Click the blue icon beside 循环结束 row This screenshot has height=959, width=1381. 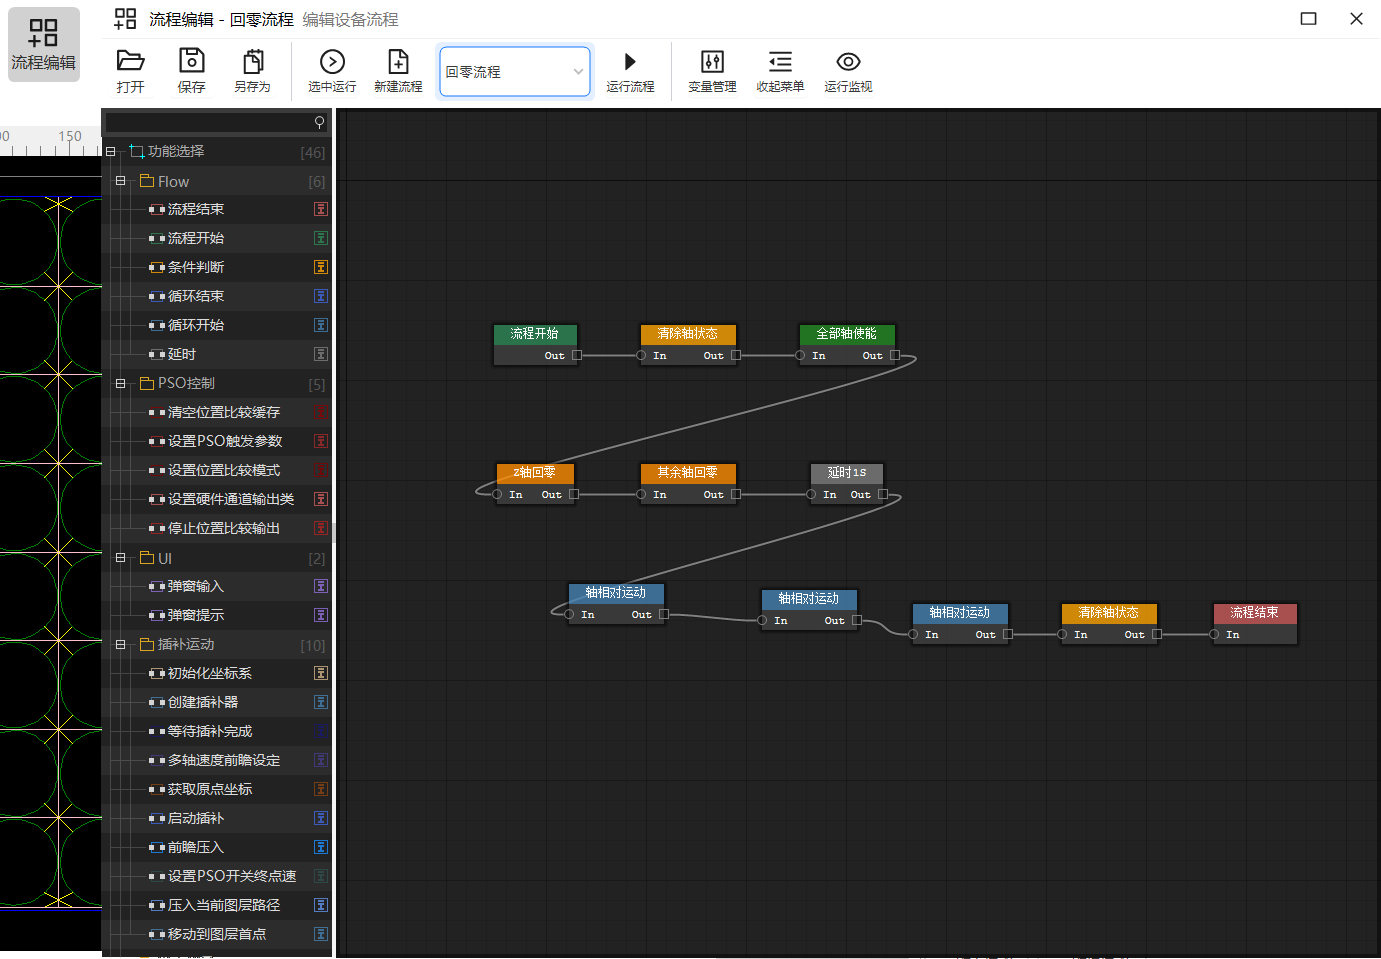click(x=321, y=296)
